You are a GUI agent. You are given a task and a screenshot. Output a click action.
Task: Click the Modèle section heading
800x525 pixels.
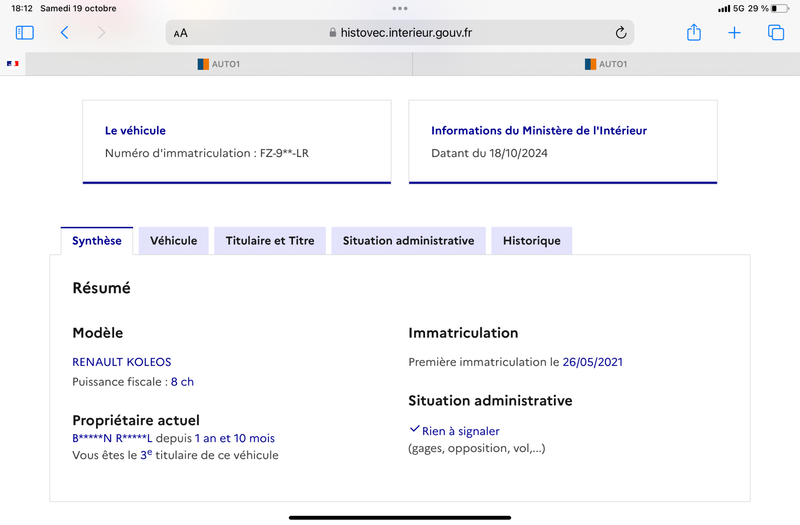tap(98, 333)
